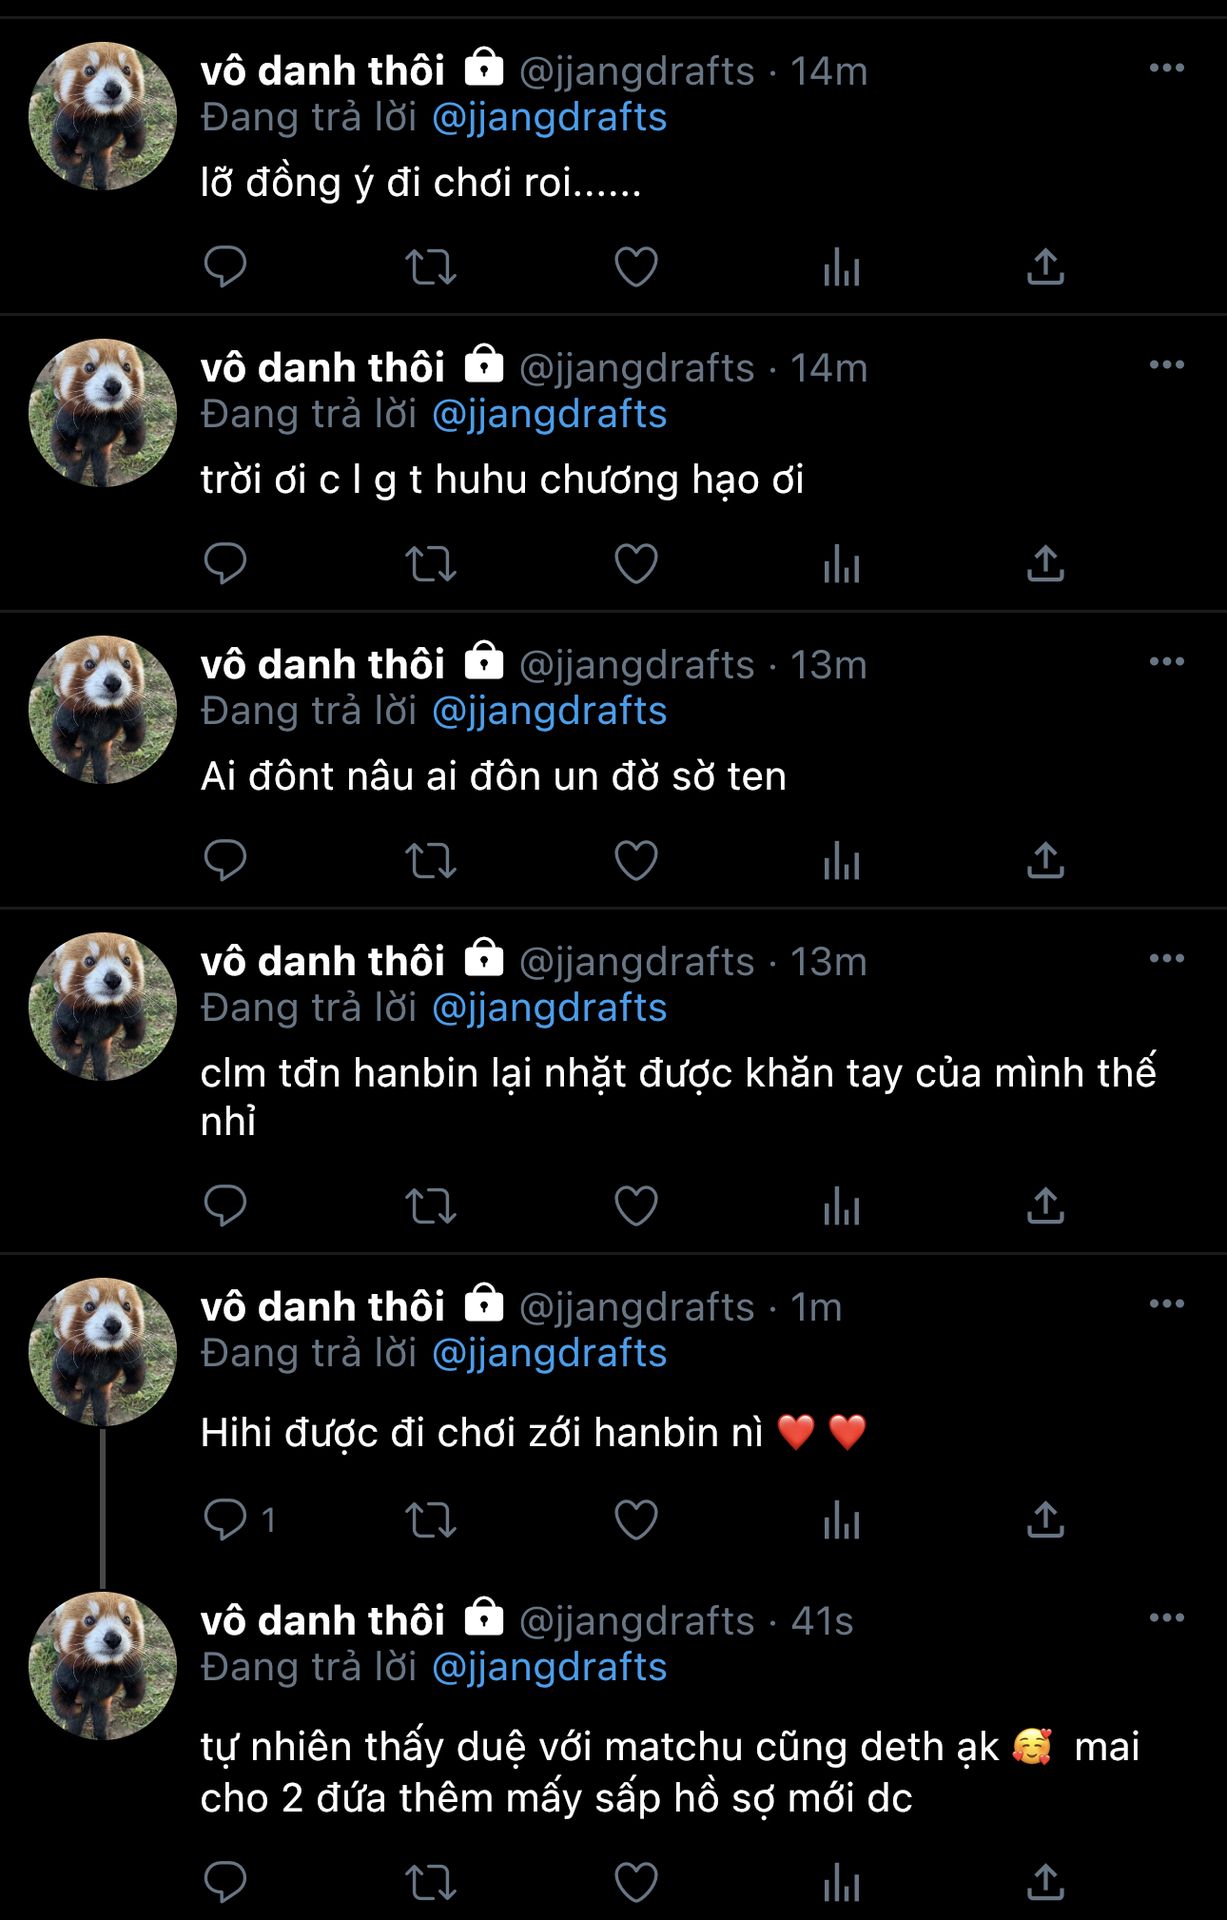The image size is (1227, 1920).
Task: Like the 'Hihi được đi chơi zối hanbin' tweet
Action: (x=636, y=1520)
